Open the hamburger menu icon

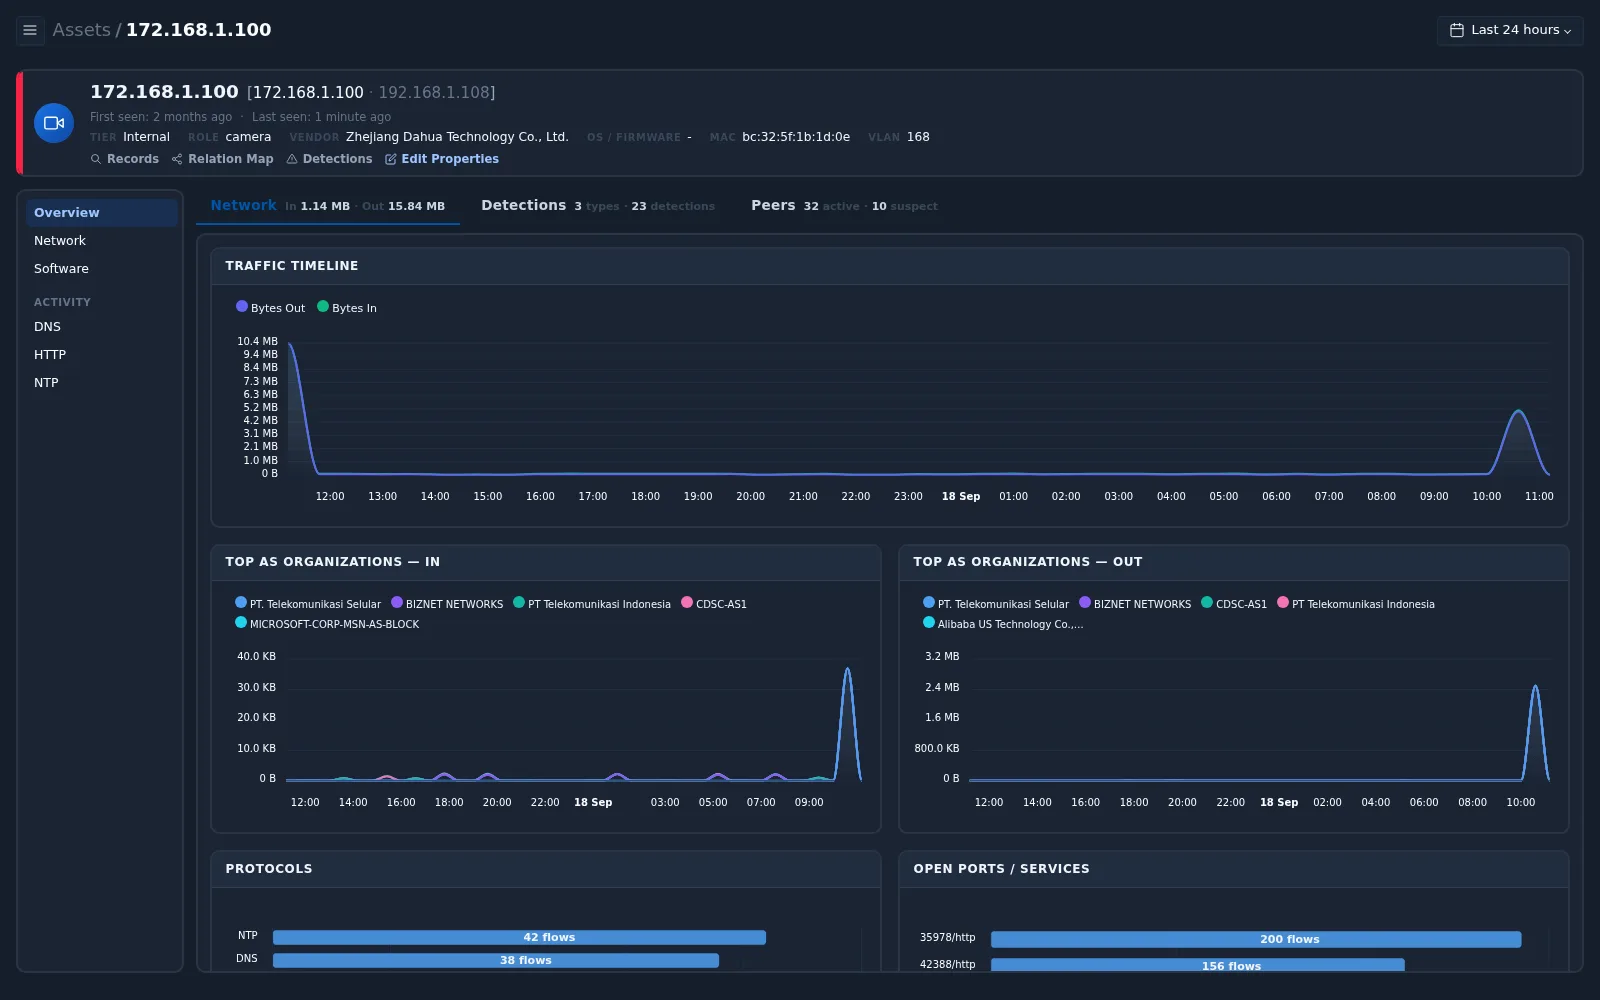(30, 30)
